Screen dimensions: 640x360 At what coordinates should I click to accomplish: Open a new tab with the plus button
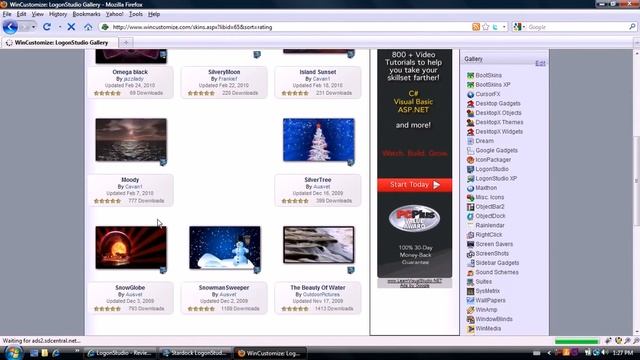click(x=126, y=43)
